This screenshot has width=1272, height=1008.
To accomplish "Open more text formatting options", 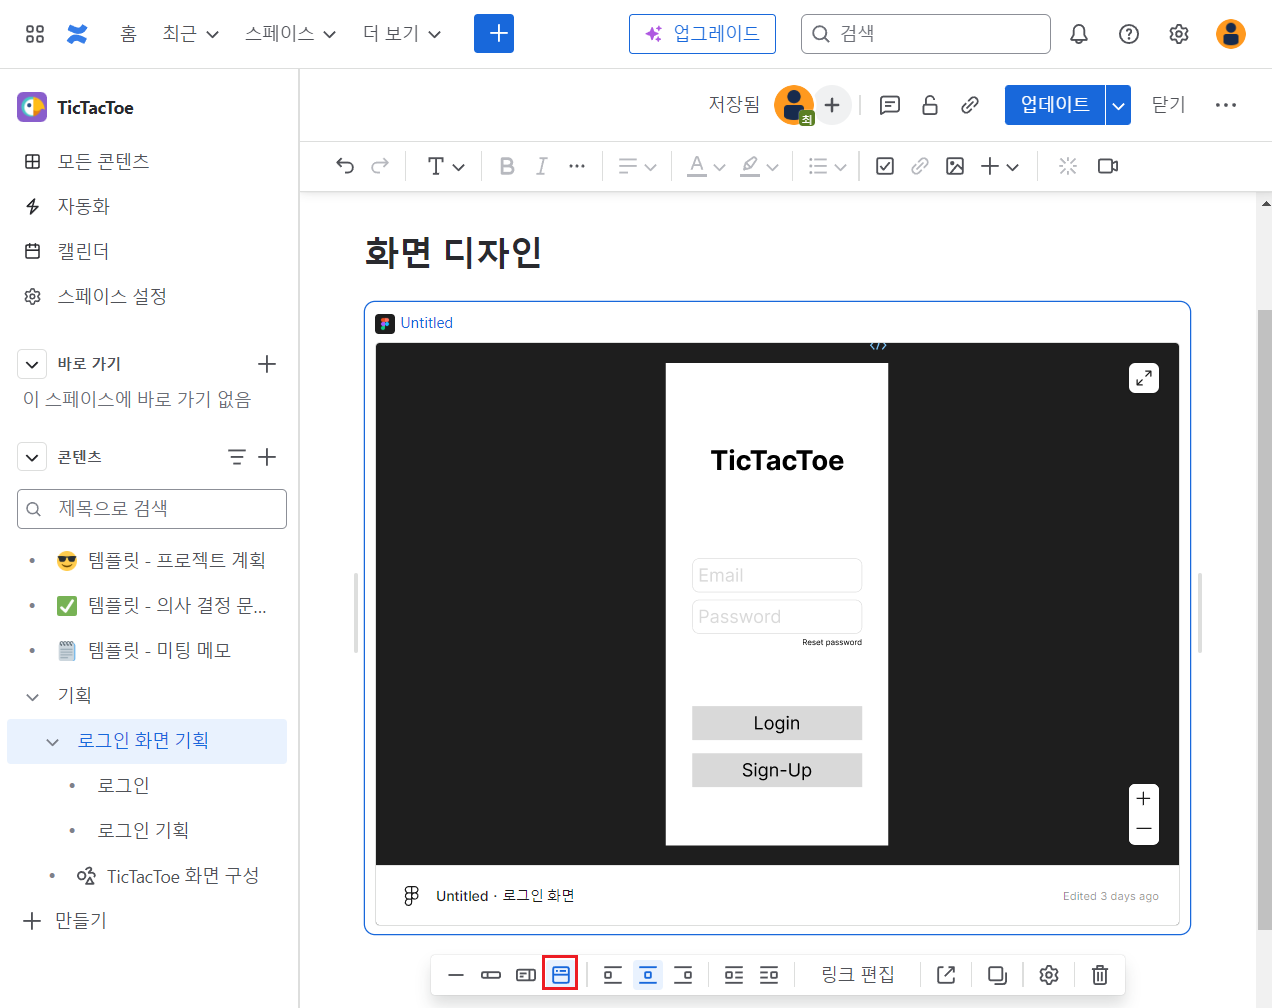I will 577,166.
